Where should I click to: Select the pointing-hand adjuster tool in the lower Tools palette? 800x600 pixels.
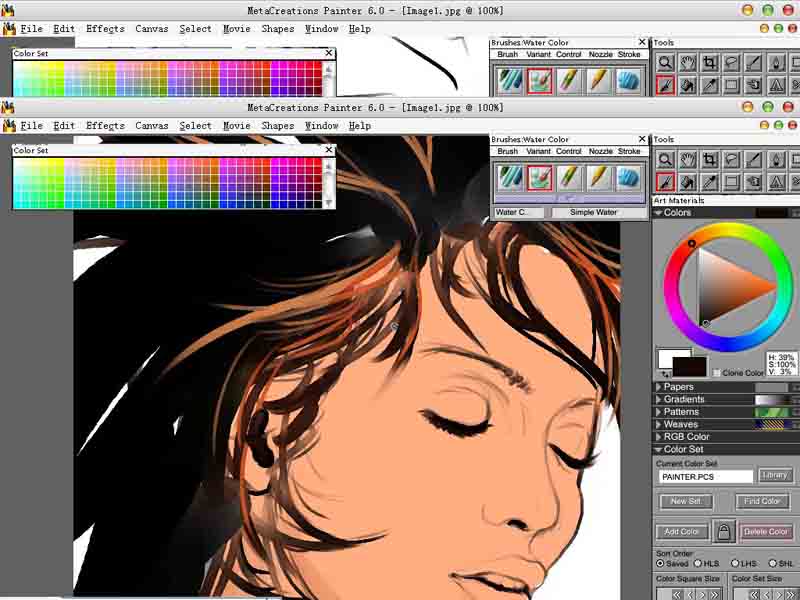click(x=754, y=182)
